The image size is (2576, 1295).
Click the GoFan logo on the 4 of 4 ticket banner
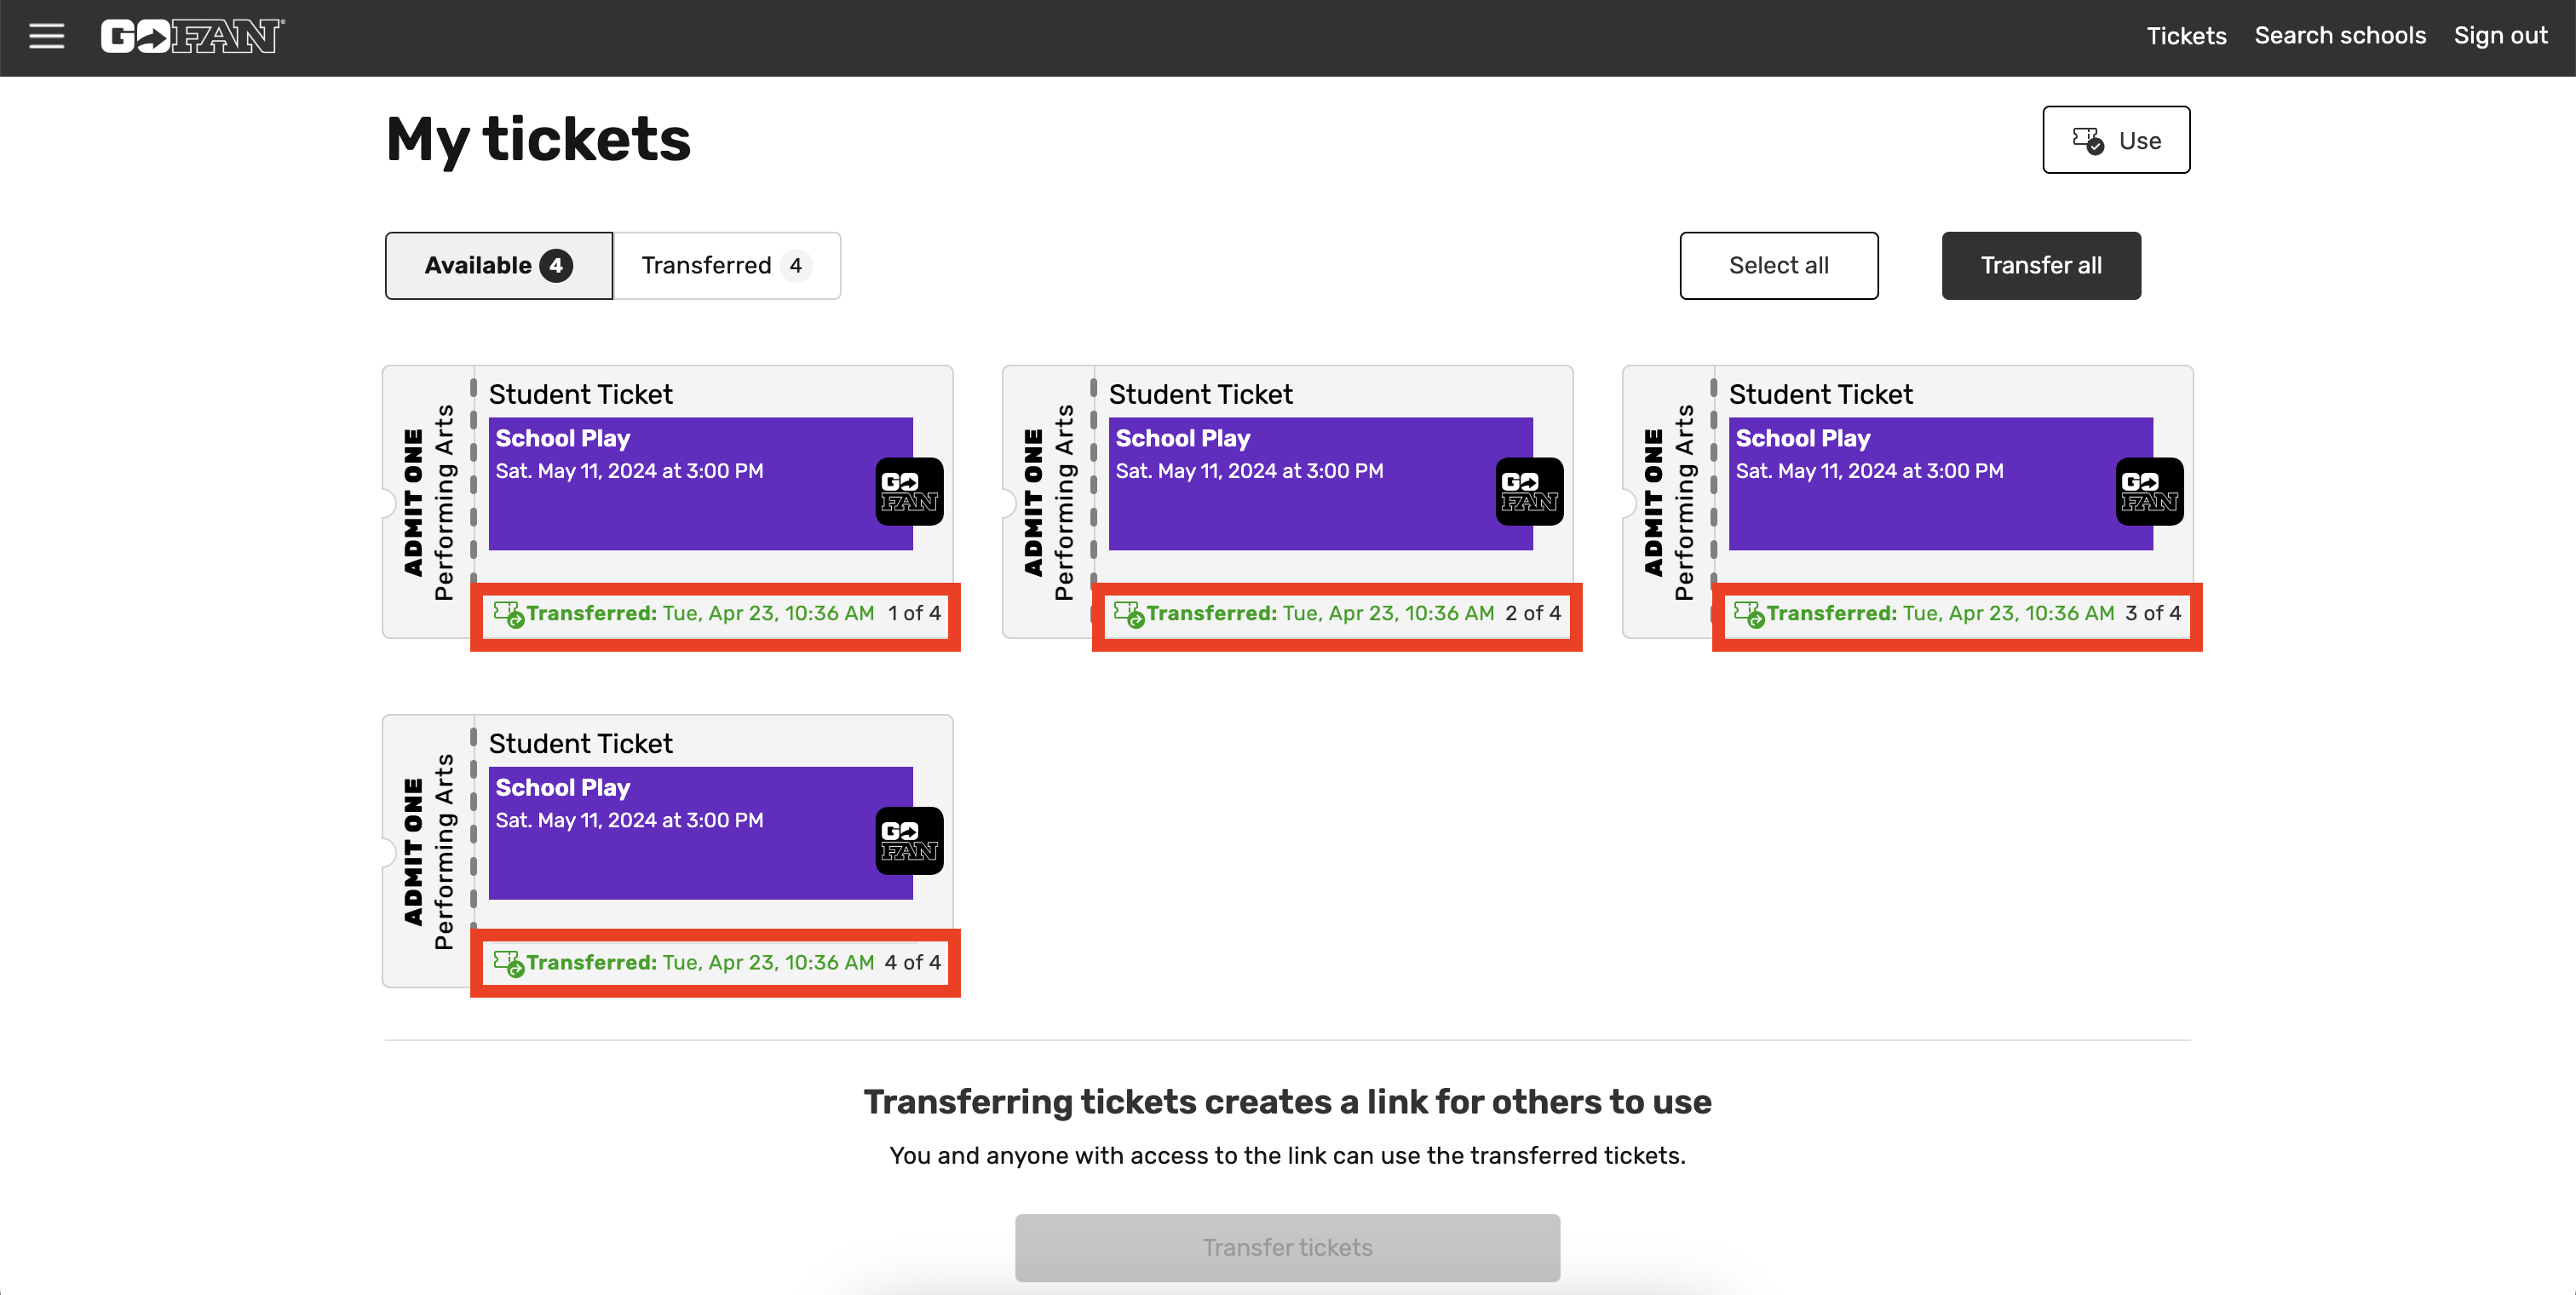[909, 841]
